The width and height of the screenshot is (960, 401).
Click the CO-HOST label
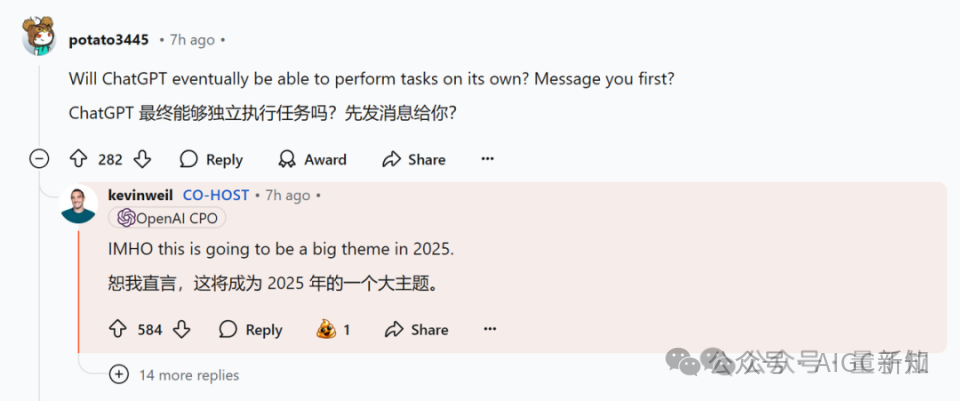point(216,195)
